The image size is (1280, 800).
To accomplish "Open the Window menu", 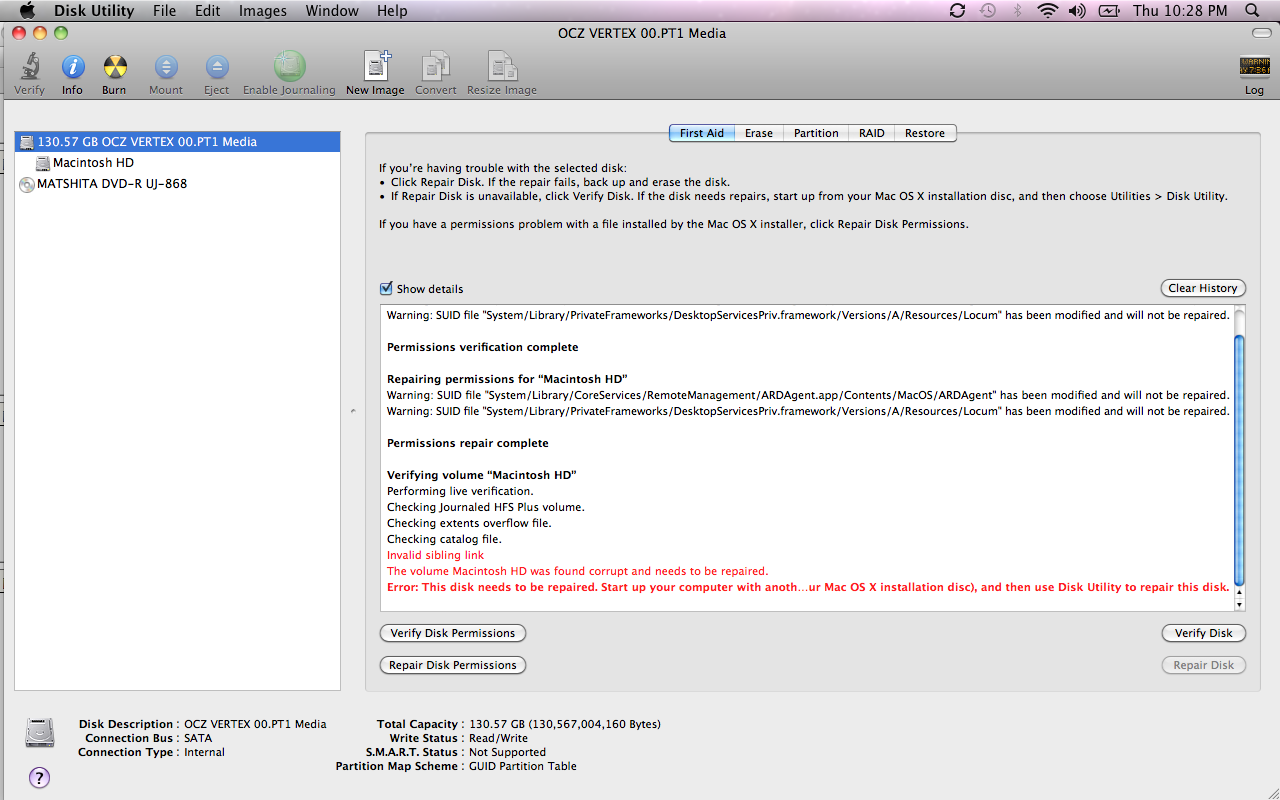I will (x=332, y=11).
